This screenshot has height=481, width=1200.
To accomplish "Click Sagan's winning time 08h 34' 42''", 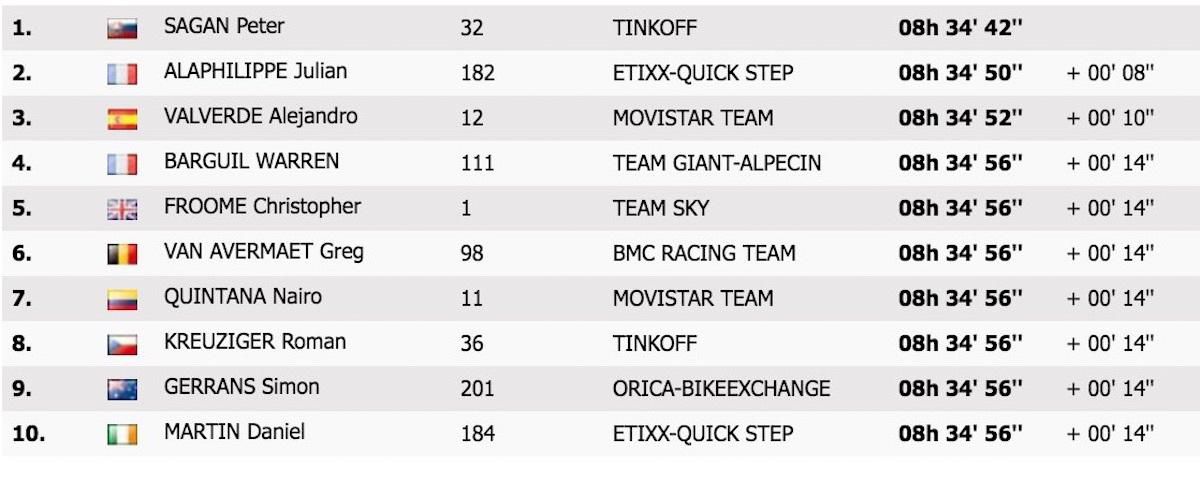I will pyautogui.click(x=961, y=28).
